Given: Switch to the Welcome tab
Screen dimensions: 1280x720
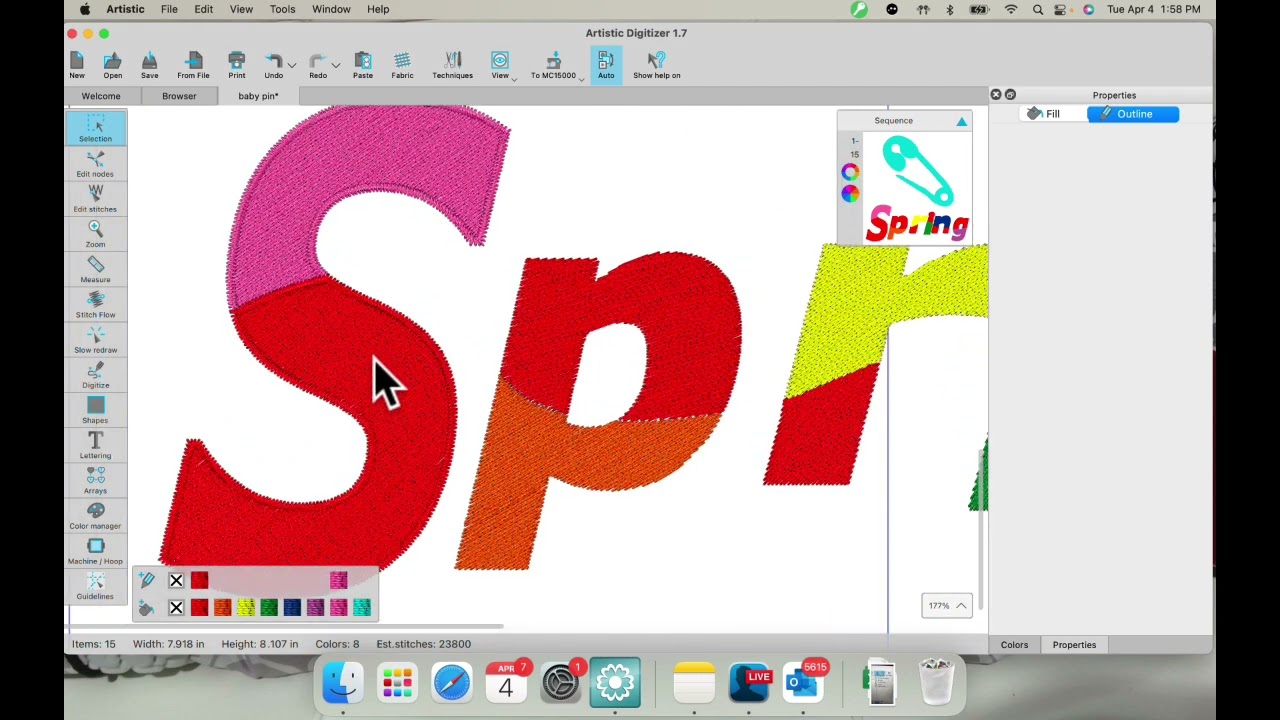Looking at the screenshot, I should tap(101, 96).
